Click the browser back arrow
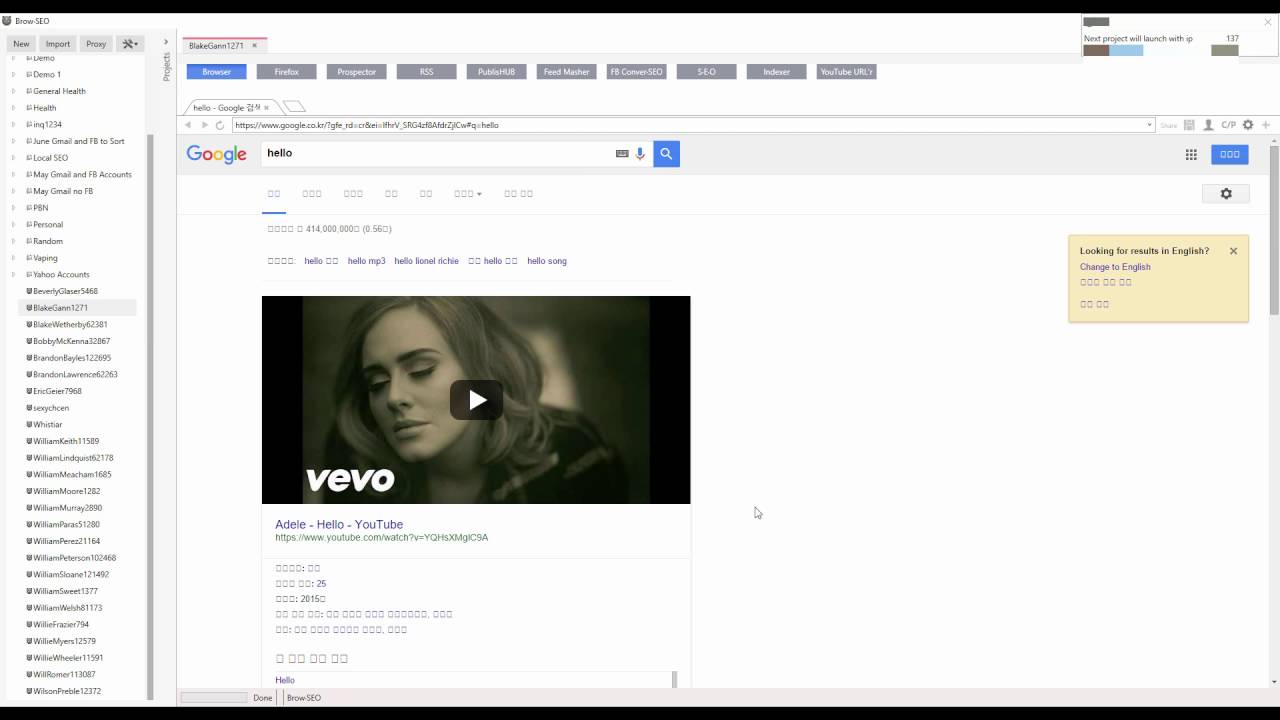Viewport: 1280px width, 720px height. point(188,125)
